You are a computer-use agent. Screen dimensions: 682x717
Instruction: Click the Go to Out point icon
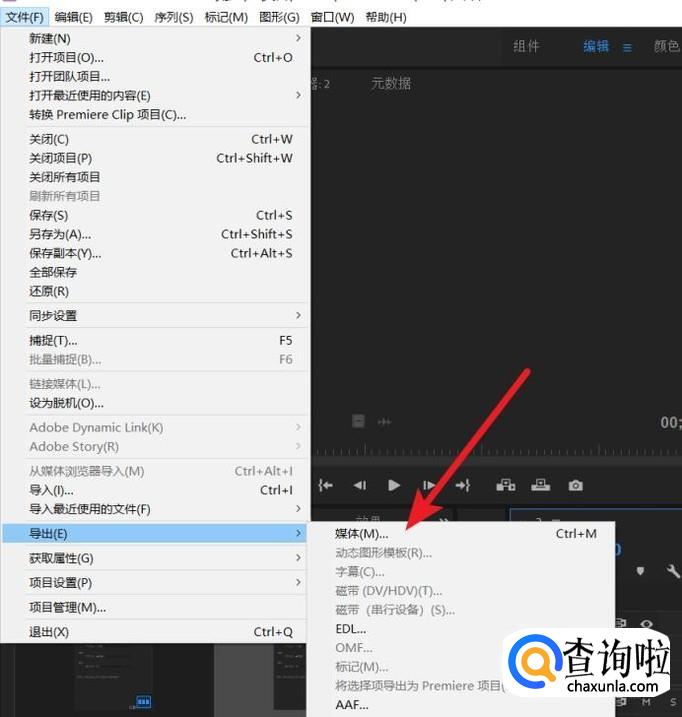tap(462, 485)
